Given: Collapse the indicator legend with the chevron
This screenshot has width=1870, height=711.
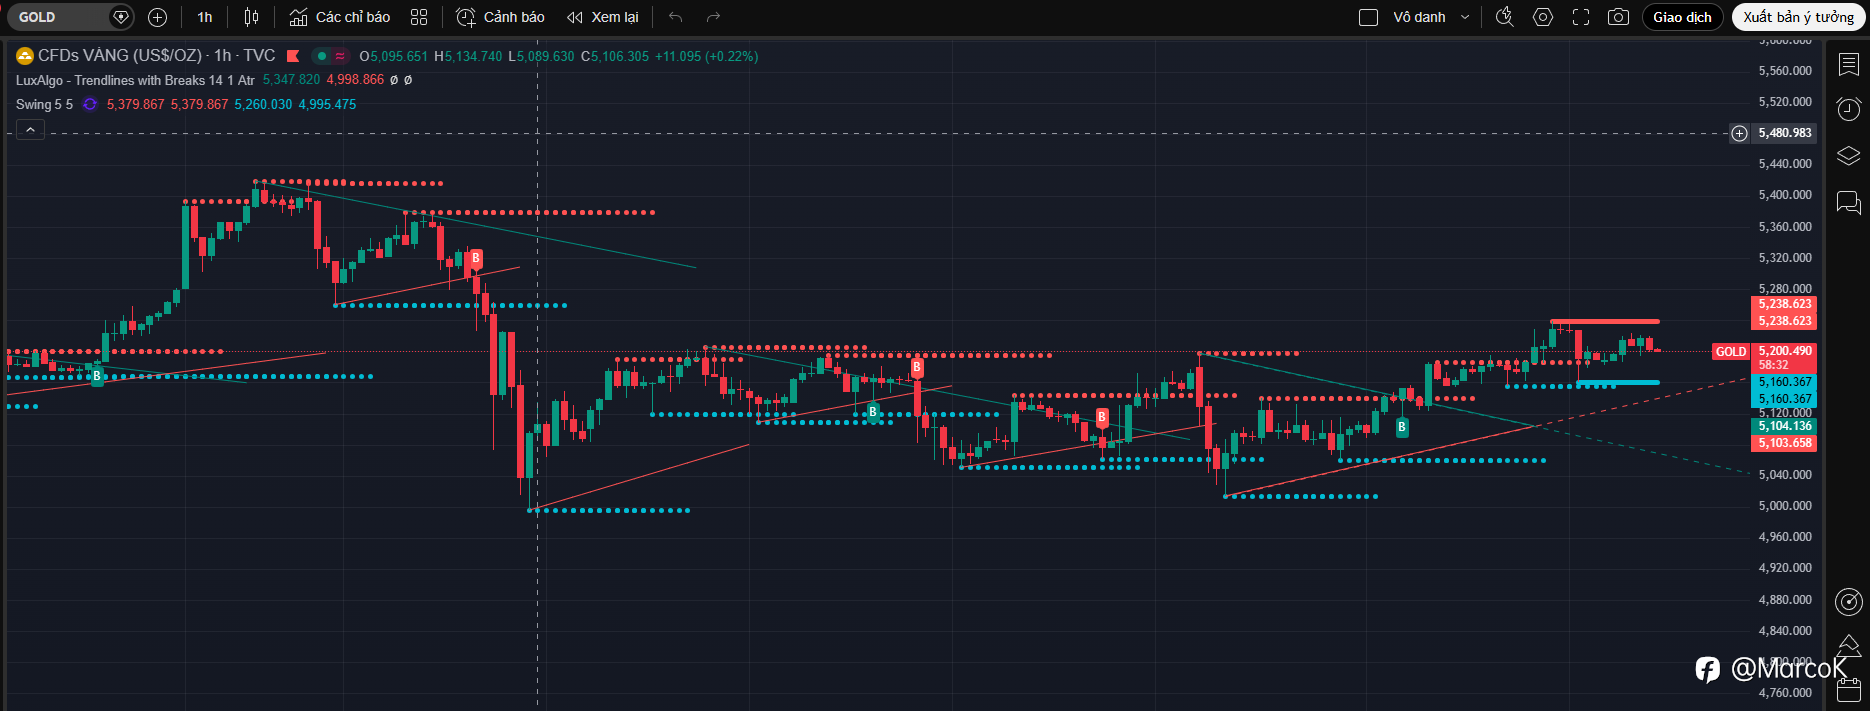Looking at the screenshot, I should 30,130.
